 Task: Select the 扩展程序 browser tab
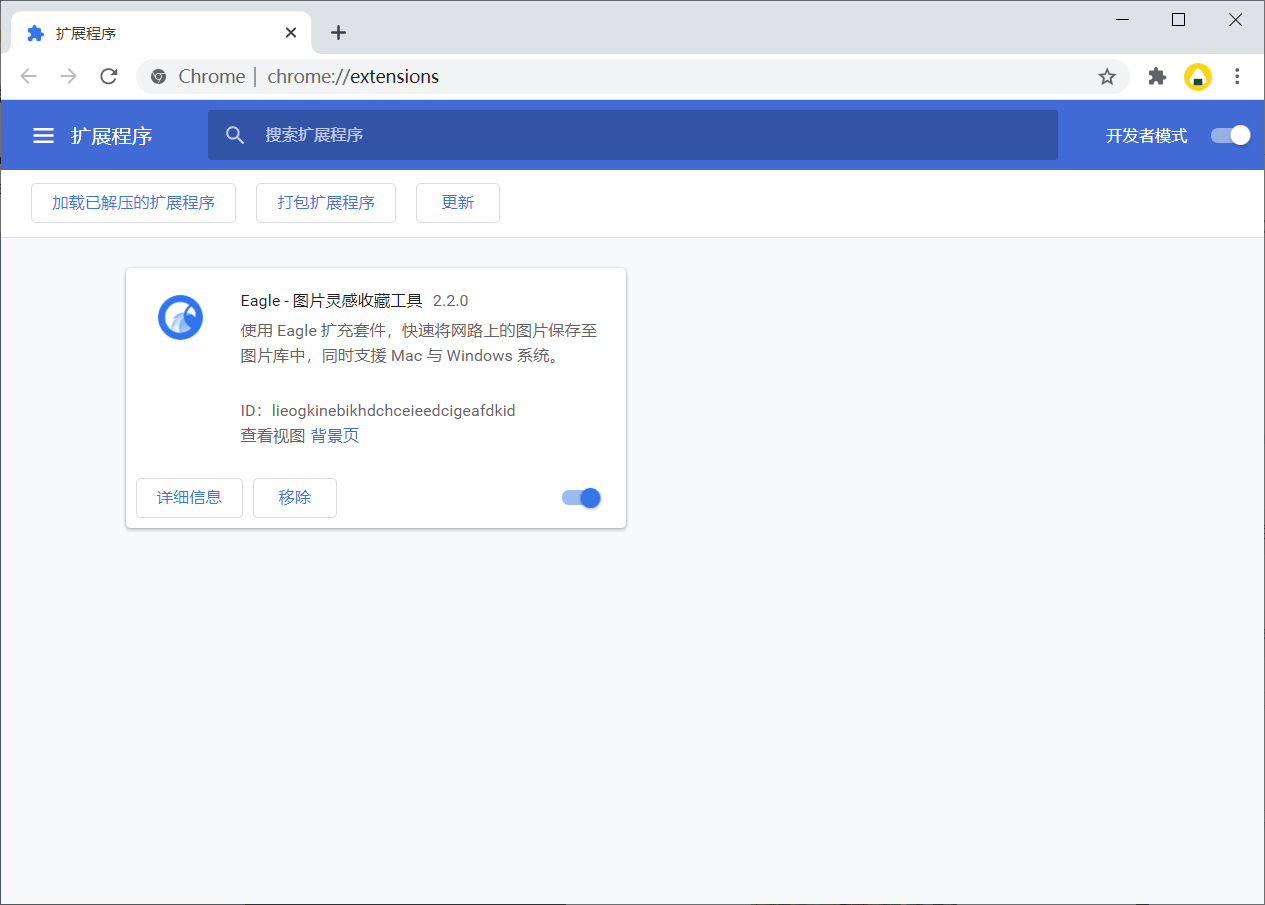point(162,33)
